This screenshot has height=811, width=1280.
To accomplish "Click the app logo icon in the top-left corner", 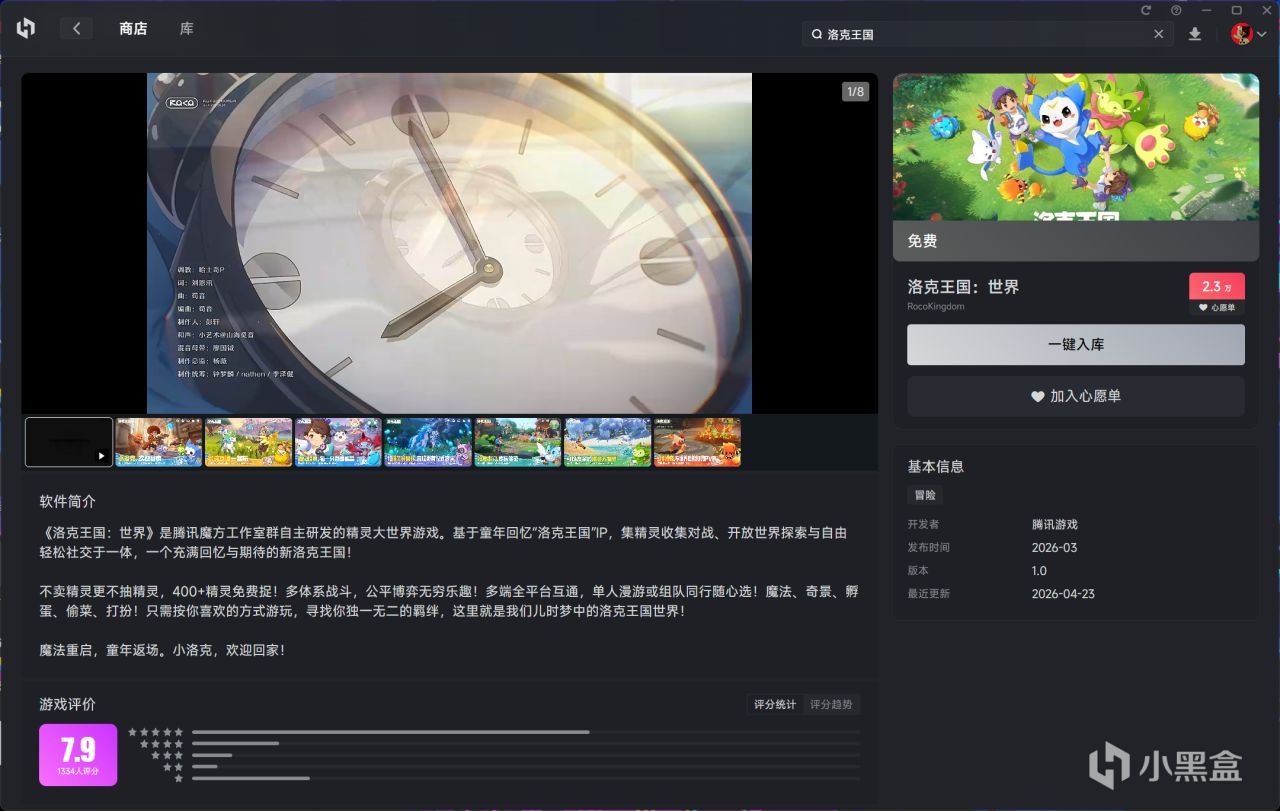I will [x=26, y=28].
